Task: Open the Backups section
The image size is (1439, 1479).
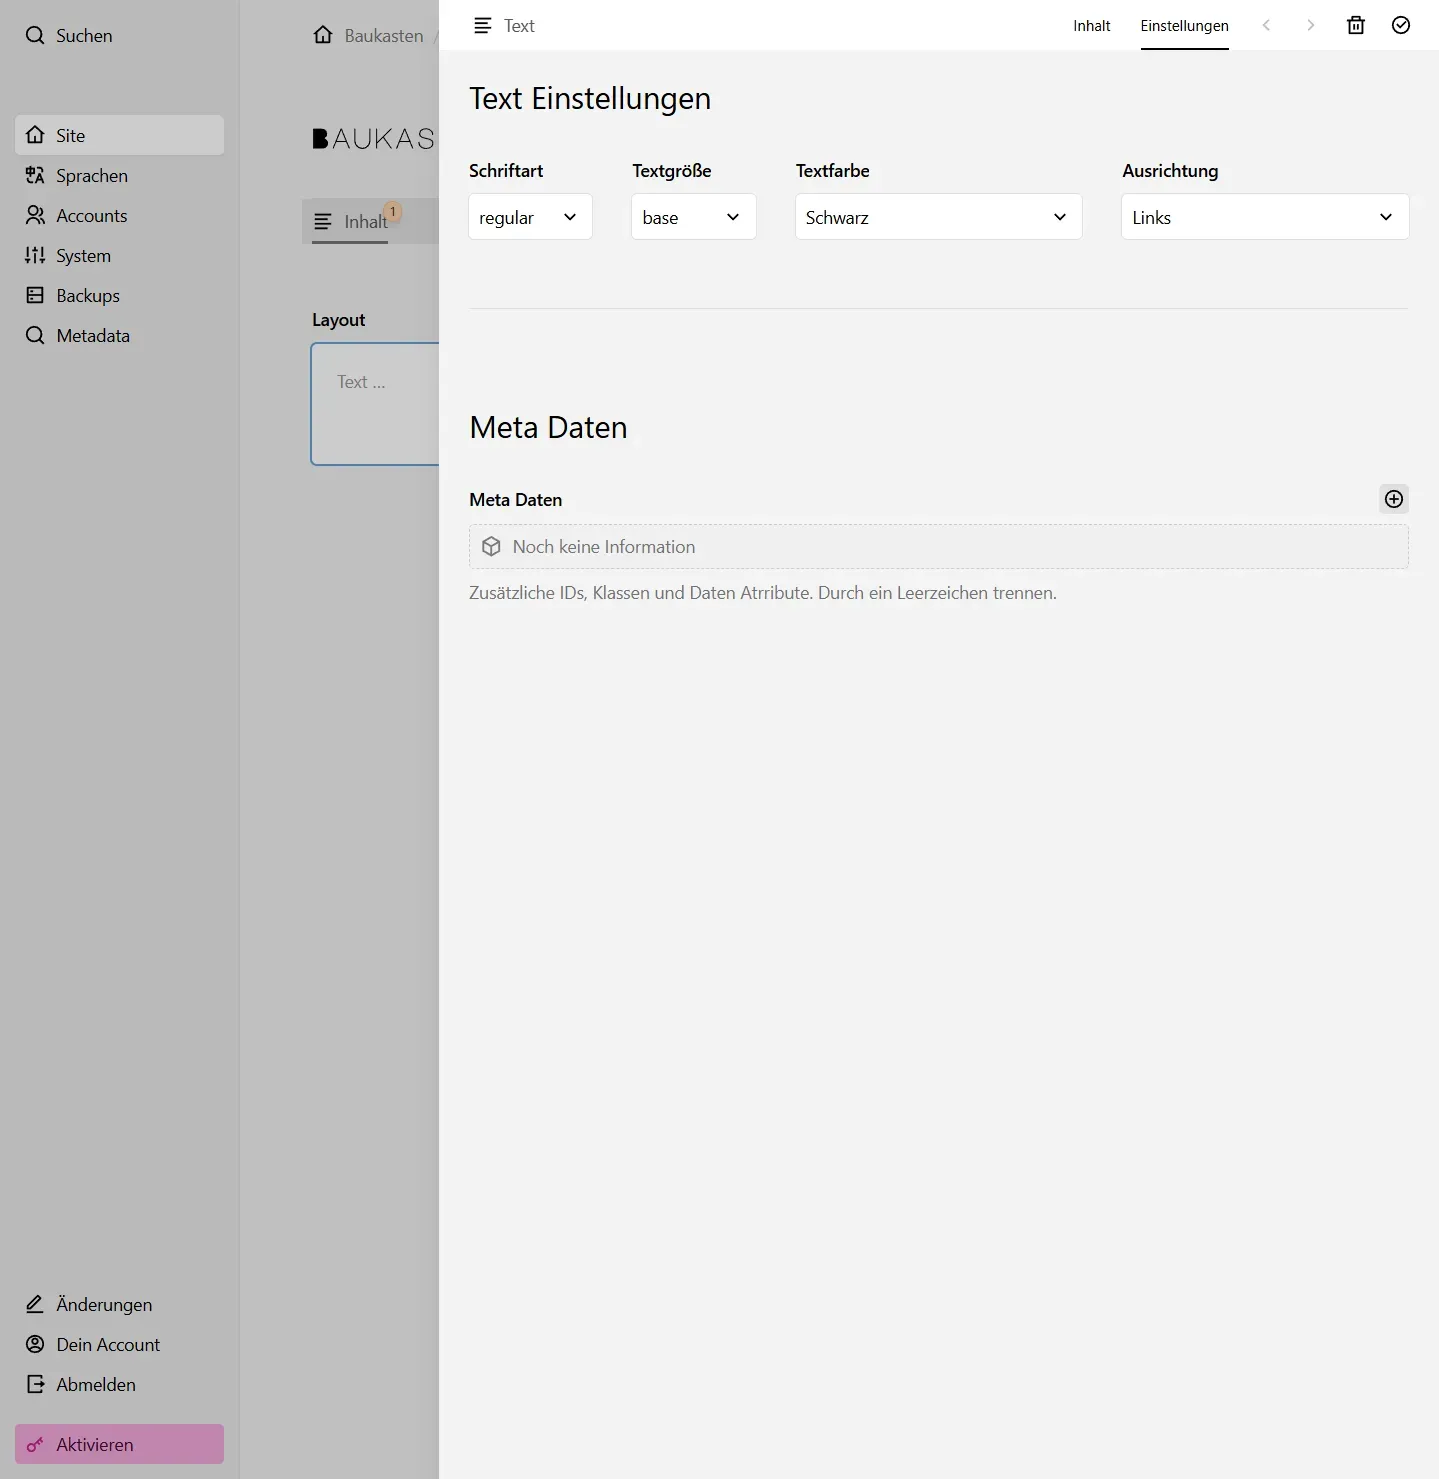Action: (x=86, y=295)
